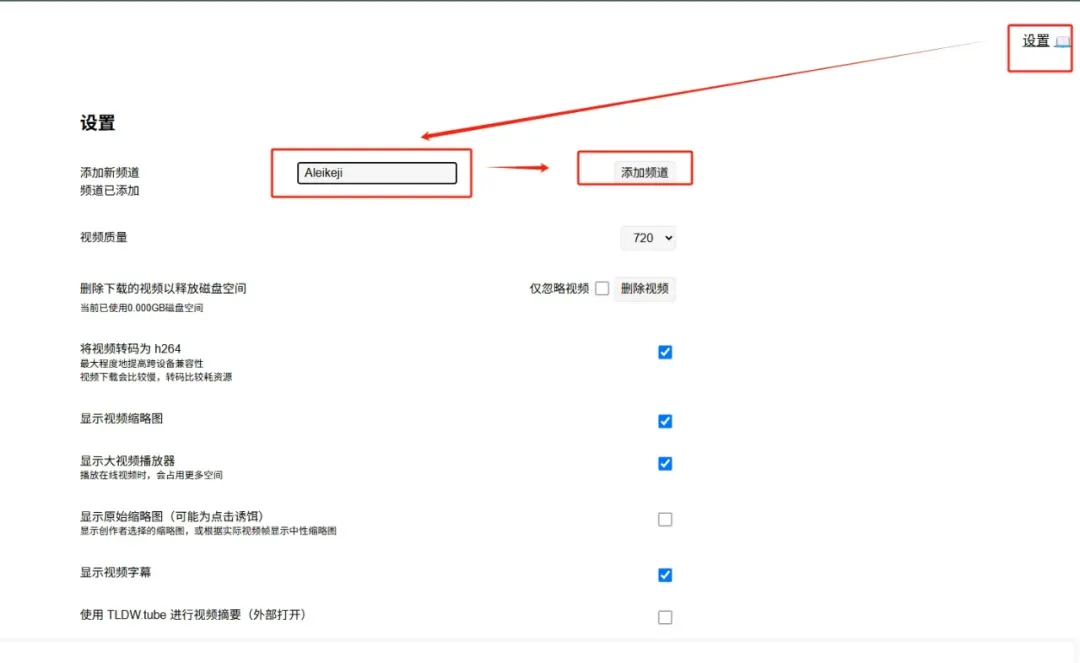Click the 视频质量 label text
Image resolution: width=1080 pixels, height=663 pixels.
pos(104,237)
